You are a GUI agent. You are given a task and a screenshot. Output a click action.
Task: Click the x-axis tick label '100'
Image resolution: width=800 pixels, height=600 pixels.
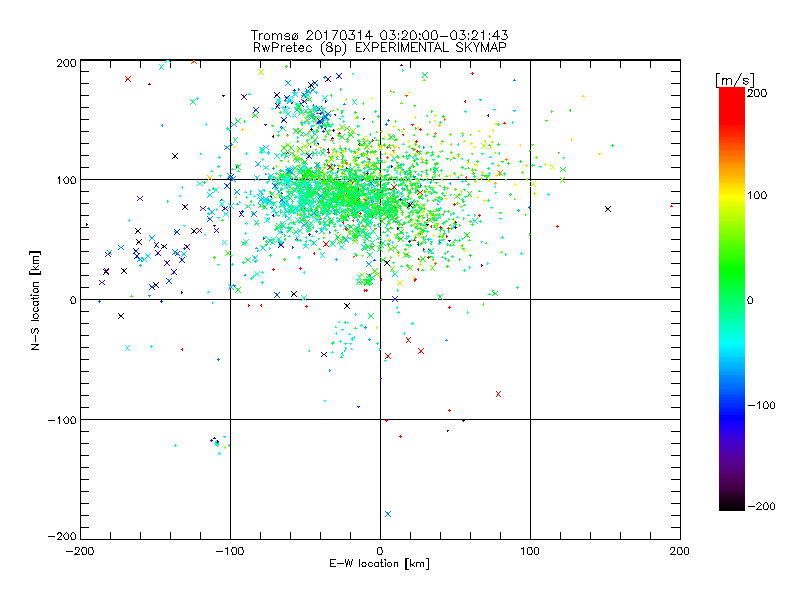(530, 551)
